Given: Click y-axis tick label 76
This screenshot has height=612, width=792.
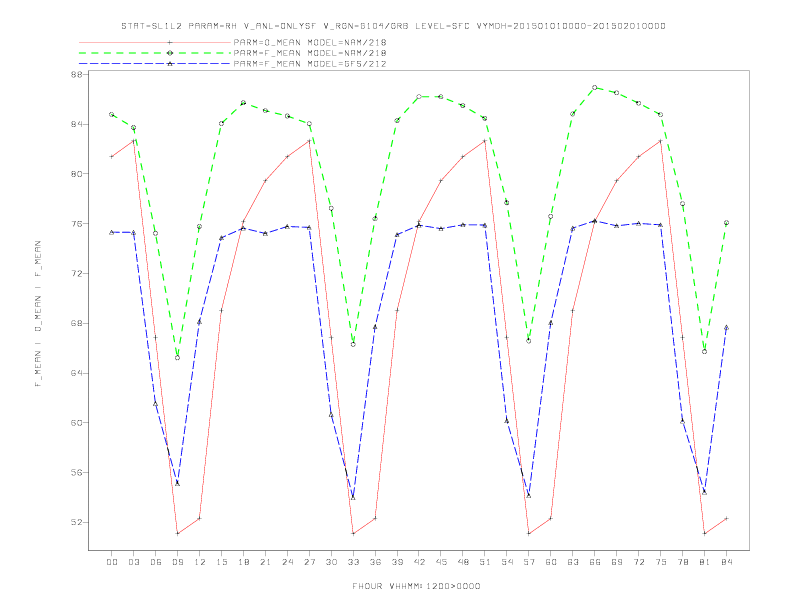Looking at the screenshot, I should coord(79,224).
